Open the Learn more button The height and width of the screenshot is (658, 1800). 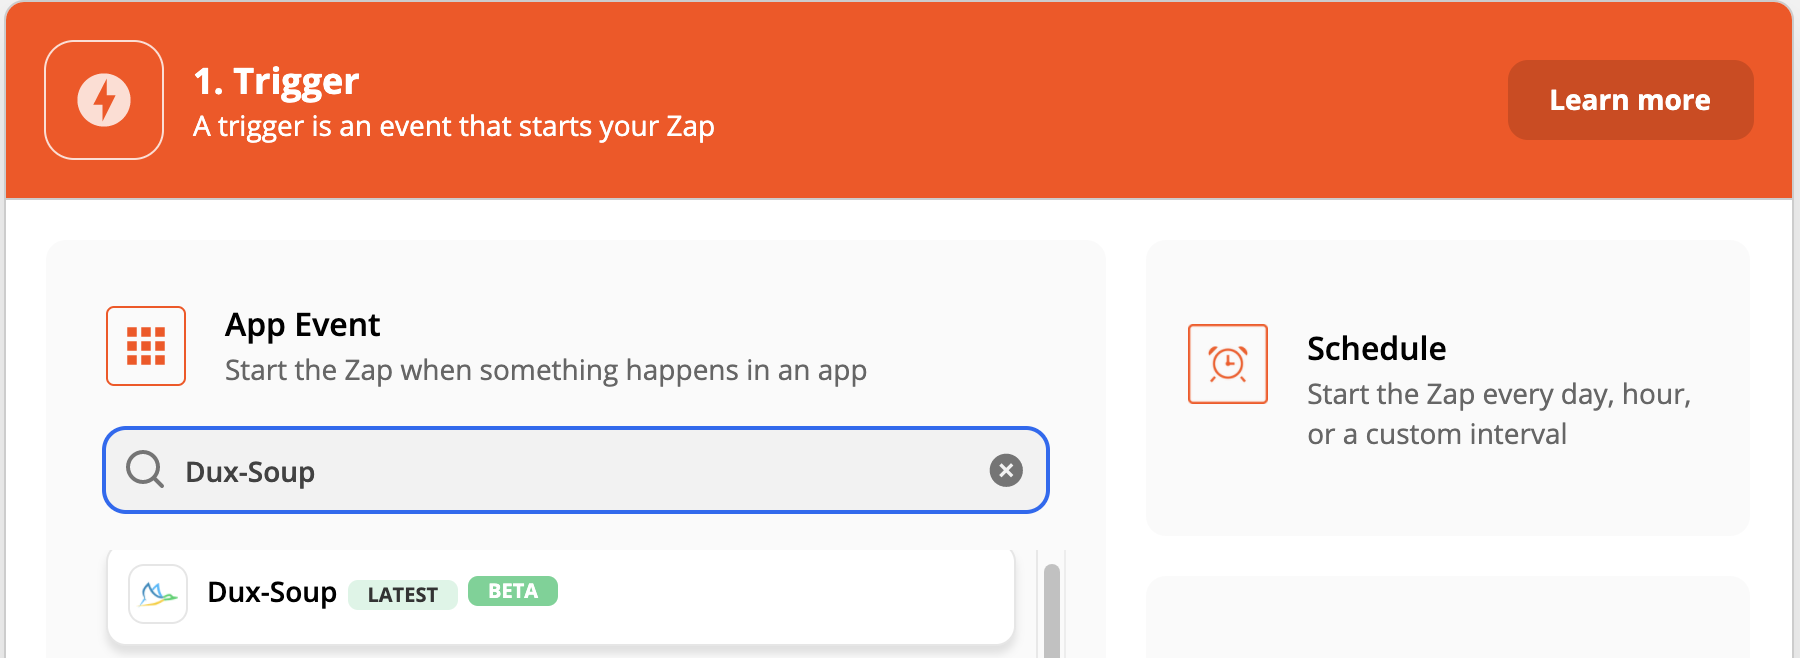pos(1630,100)
